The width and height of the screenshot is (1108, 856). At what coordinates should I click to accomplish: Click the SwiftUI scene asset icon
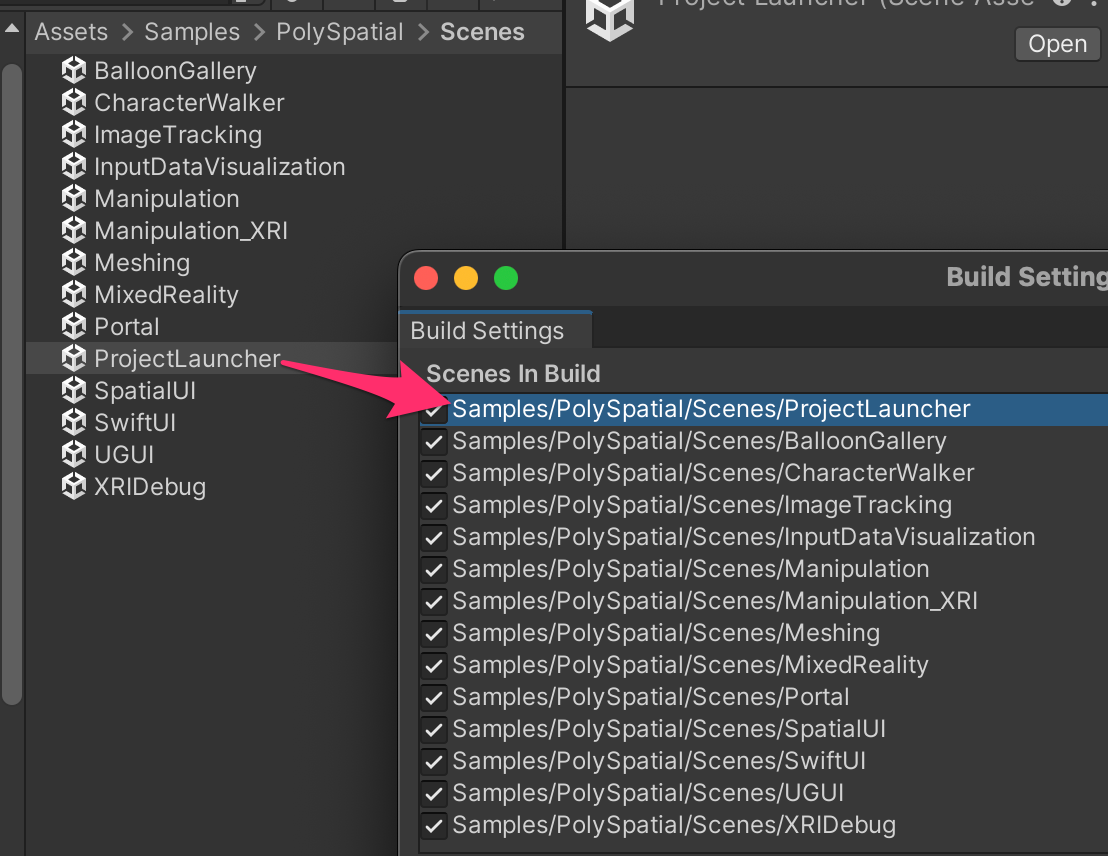click(74, 422)
